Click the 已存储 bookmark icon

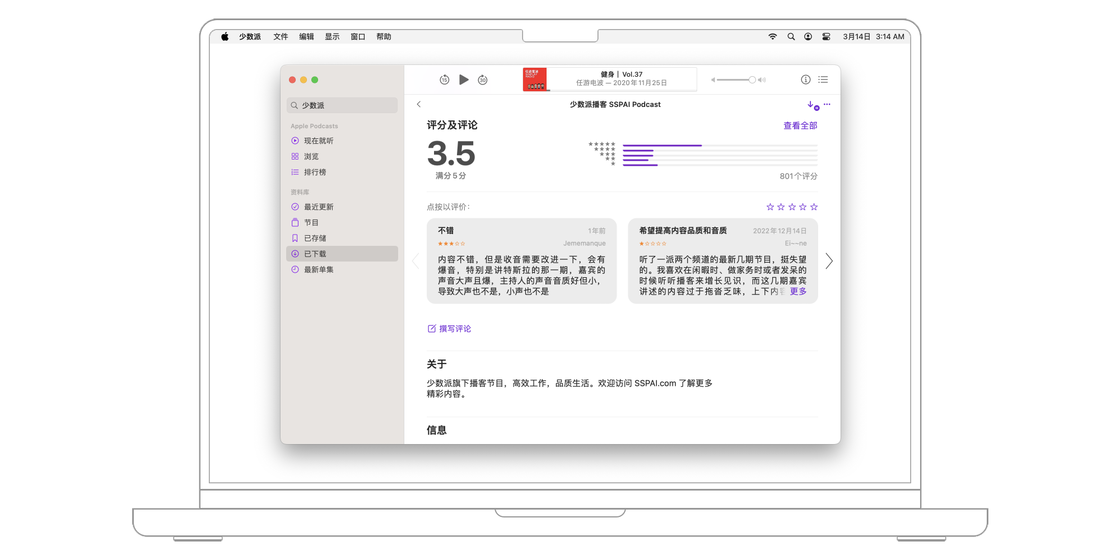pos(295,238)
